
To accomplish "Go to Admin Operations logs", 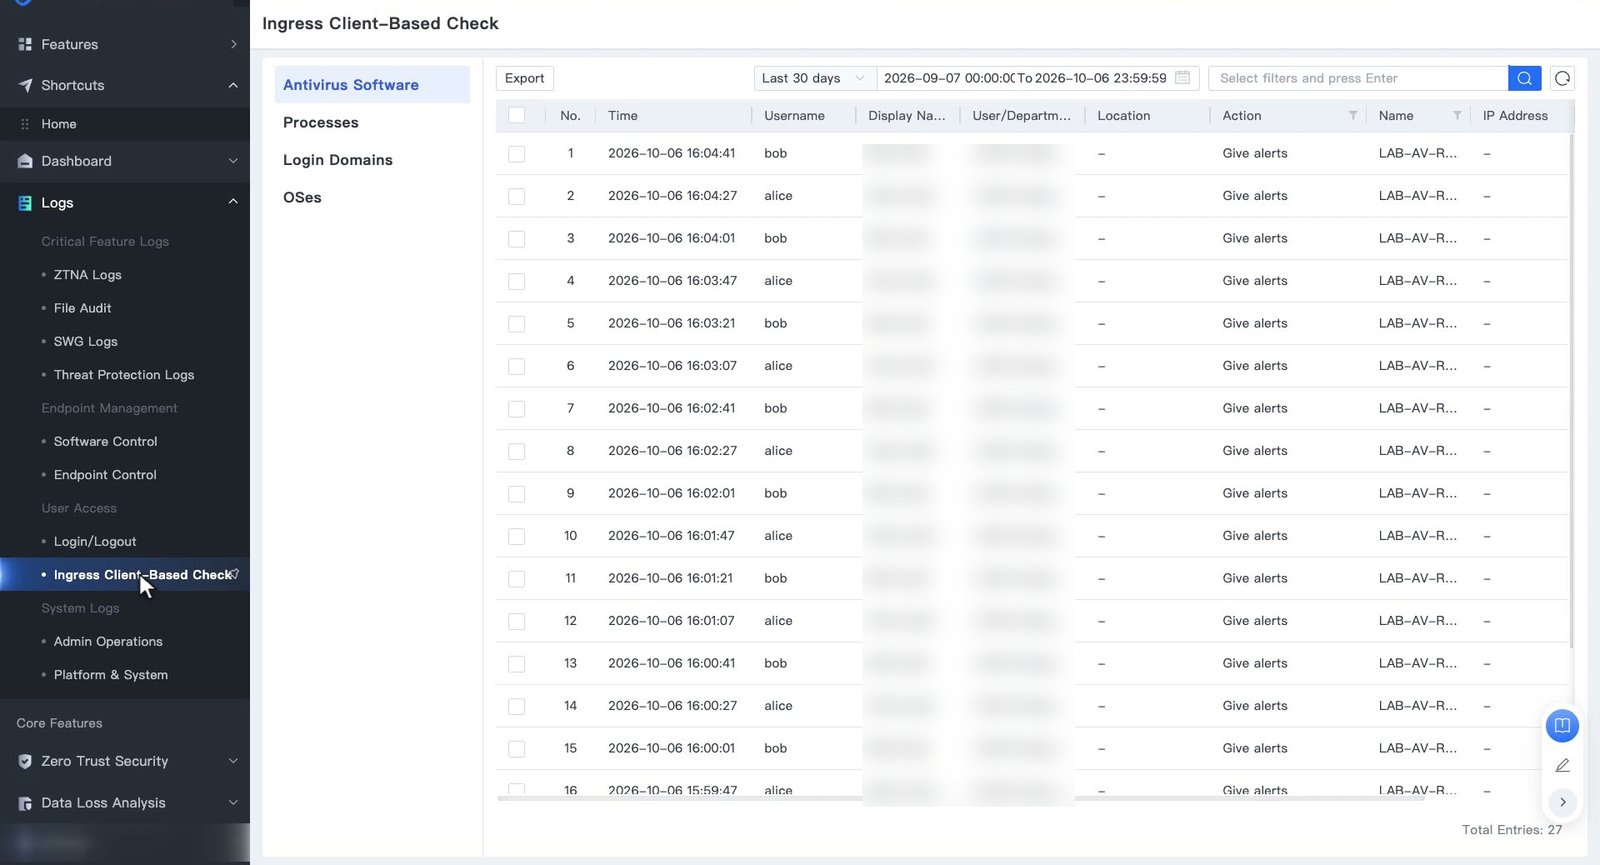I will point(108,642).
